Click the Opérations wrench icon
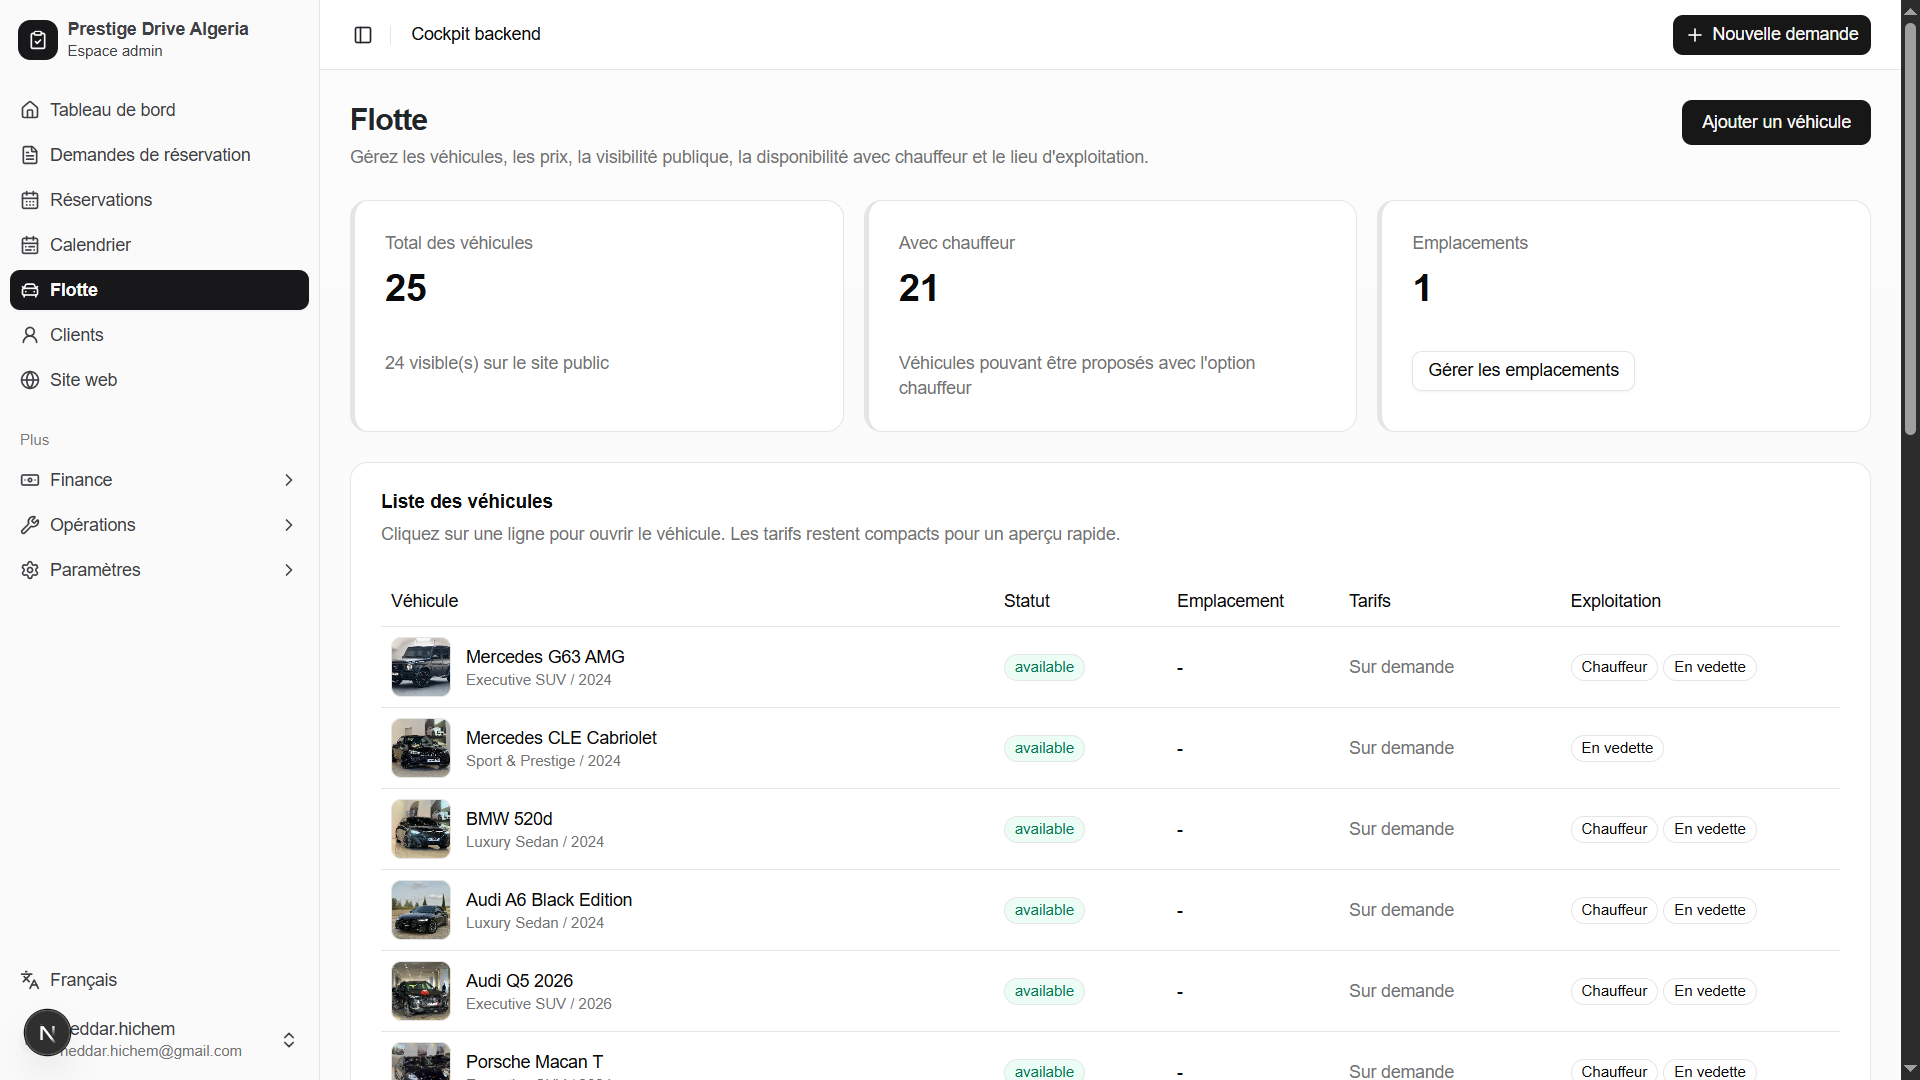Viewport: 1920px width, 1080px height. 30,525
